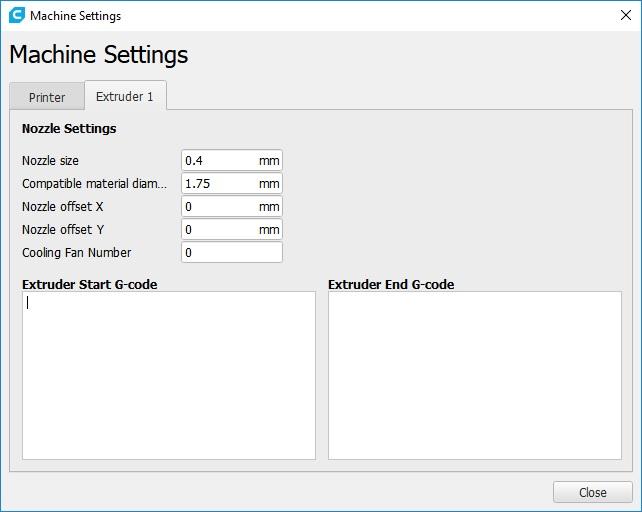Click the Nozzle size label
Screen dimensions: 642x512
click(50, 161)
